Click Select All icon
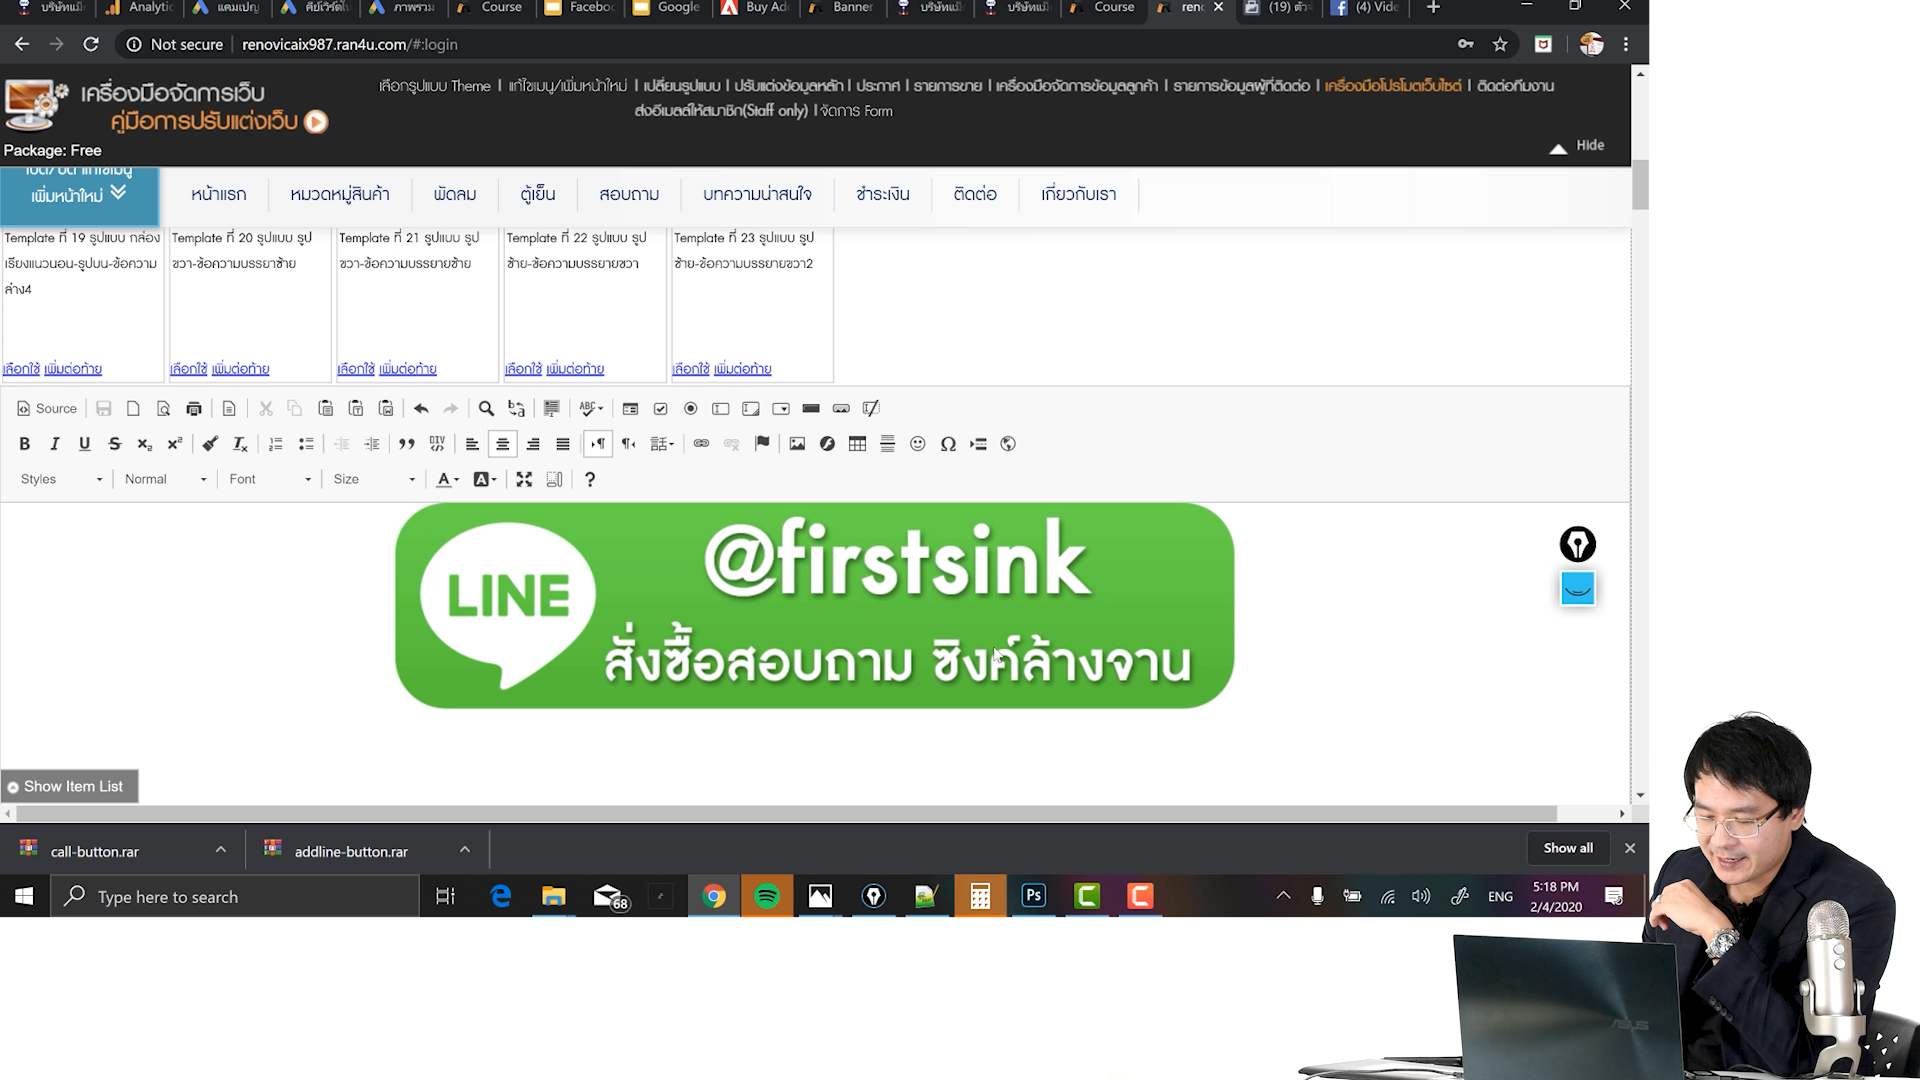 (x=551, y=408)
